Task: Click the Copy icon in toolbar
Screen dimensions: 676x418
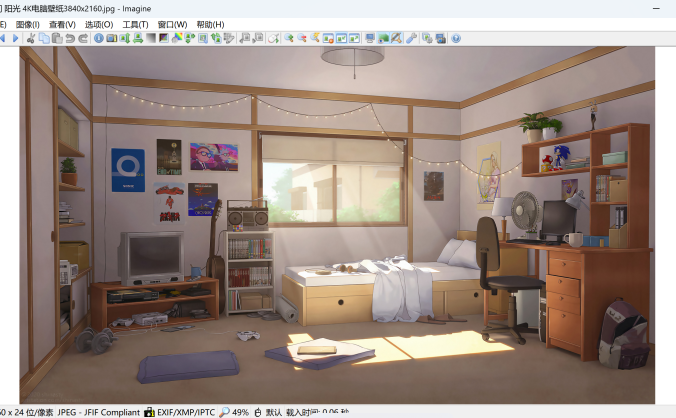Action: coord(44,38)
